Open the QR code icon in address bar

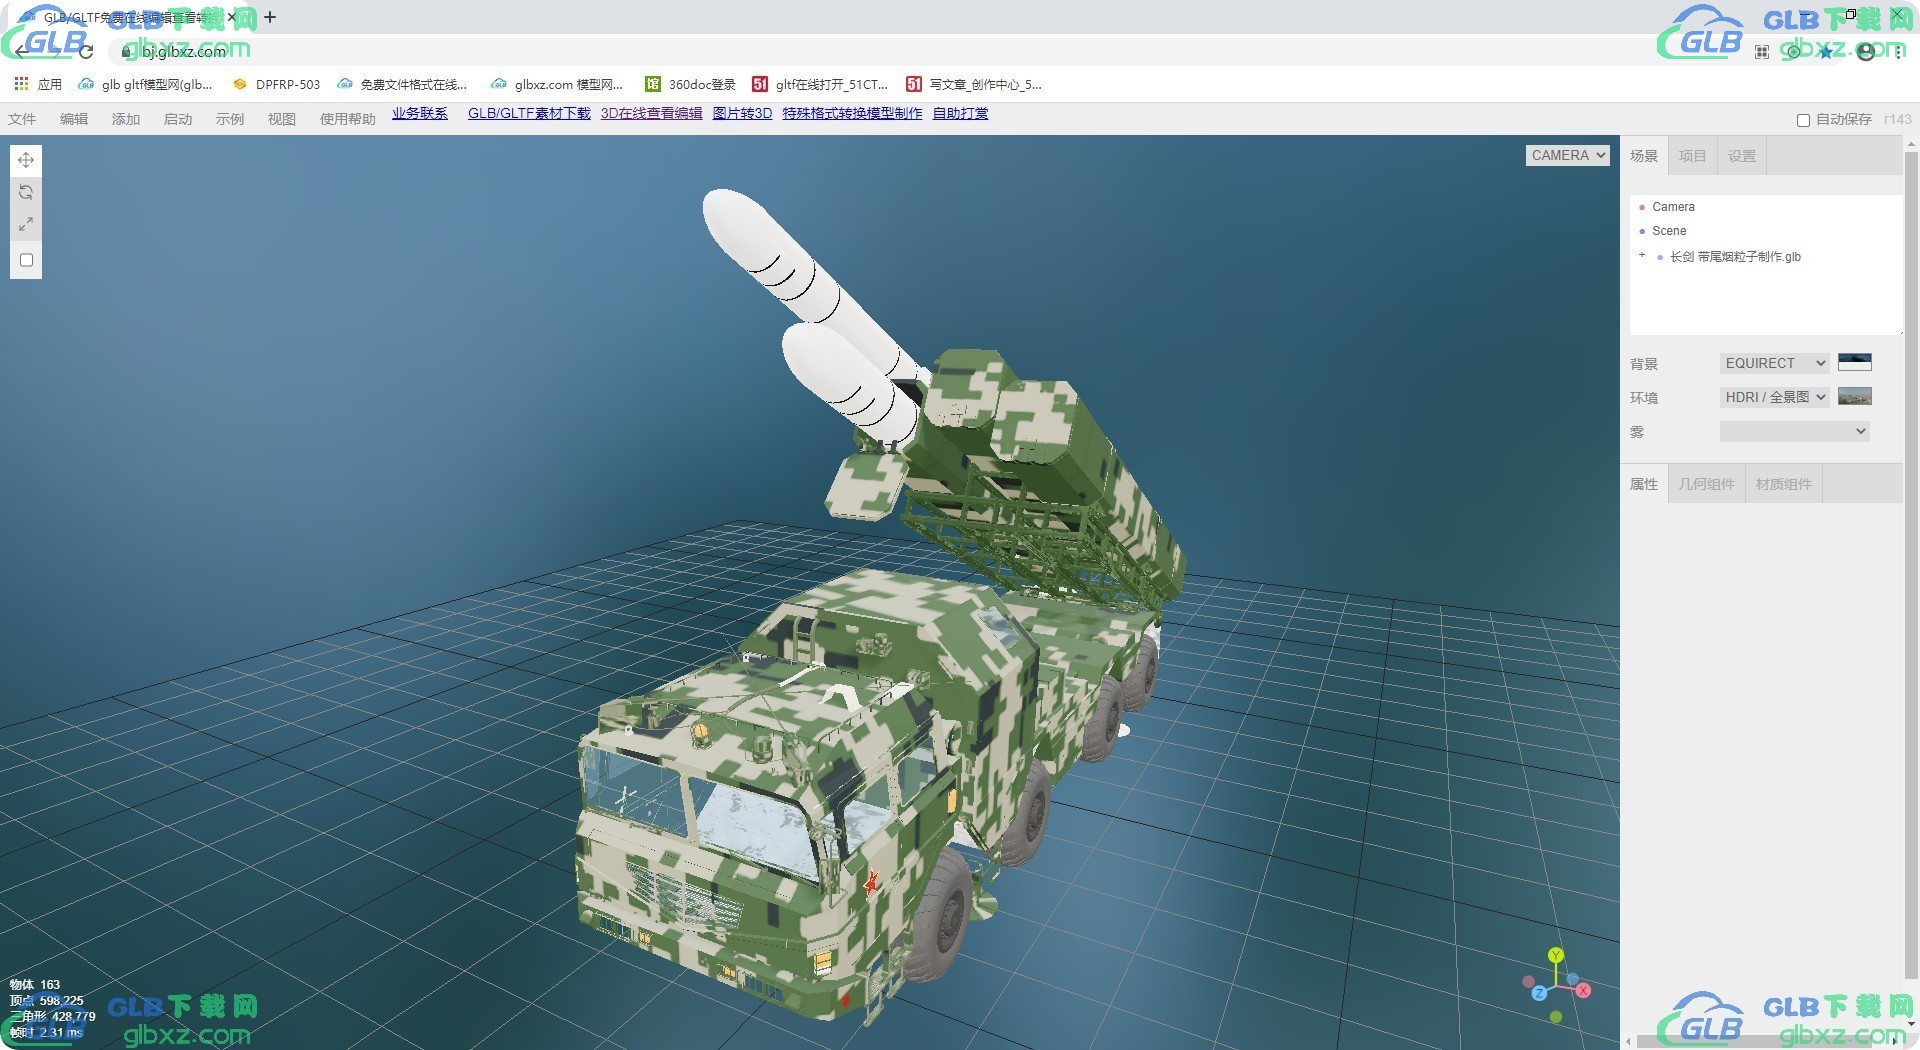pos(1762,51)
